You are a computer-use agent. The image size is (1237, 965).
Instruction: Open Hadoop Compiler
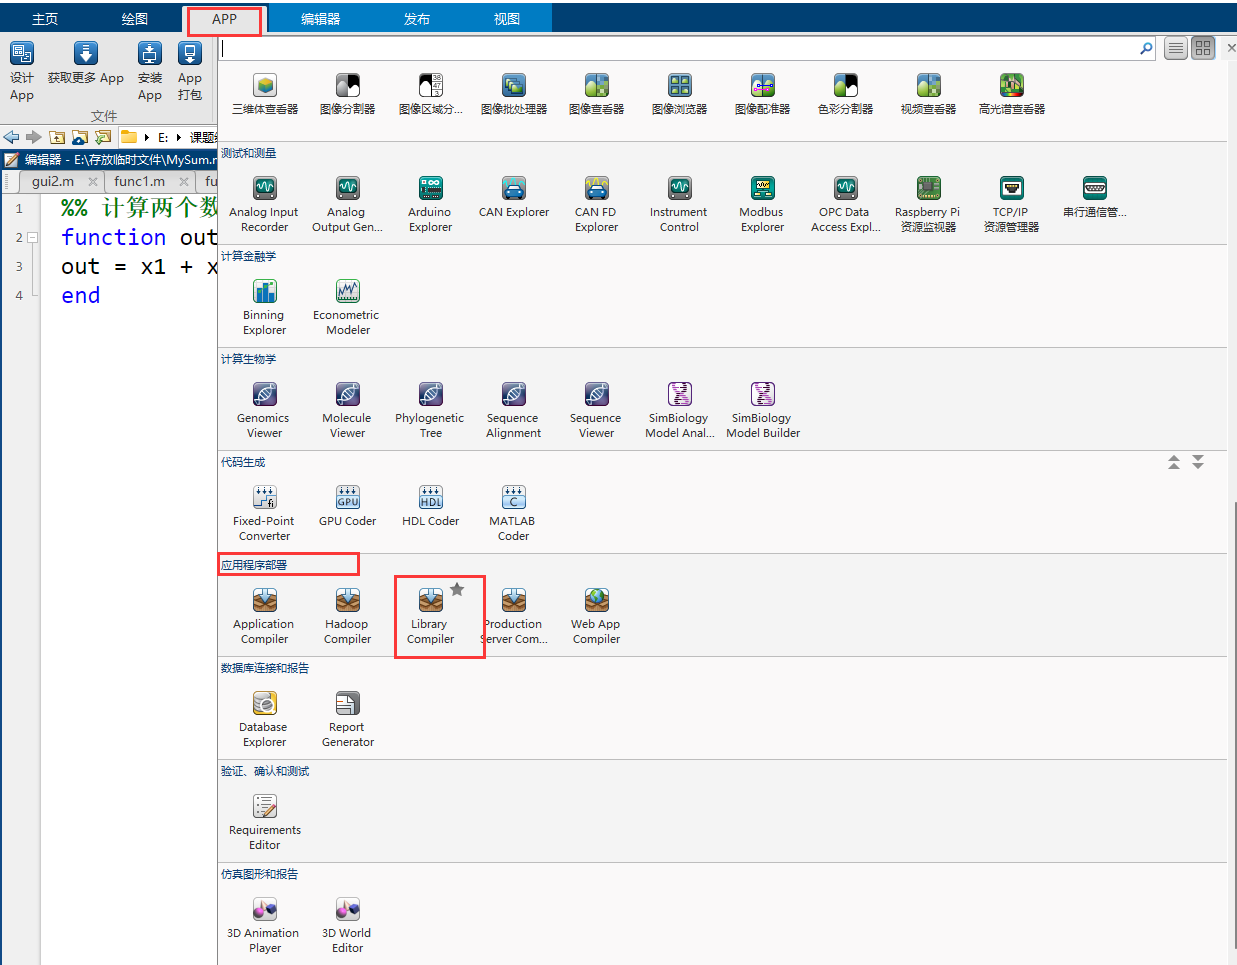(x=347, y=616)
